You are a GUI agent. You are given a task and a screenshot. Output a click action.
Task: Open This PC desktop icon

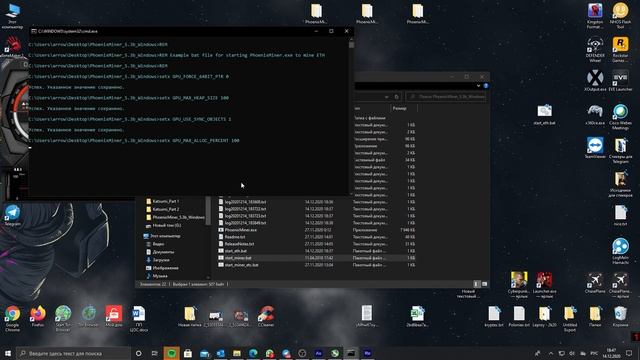(13, 16)
